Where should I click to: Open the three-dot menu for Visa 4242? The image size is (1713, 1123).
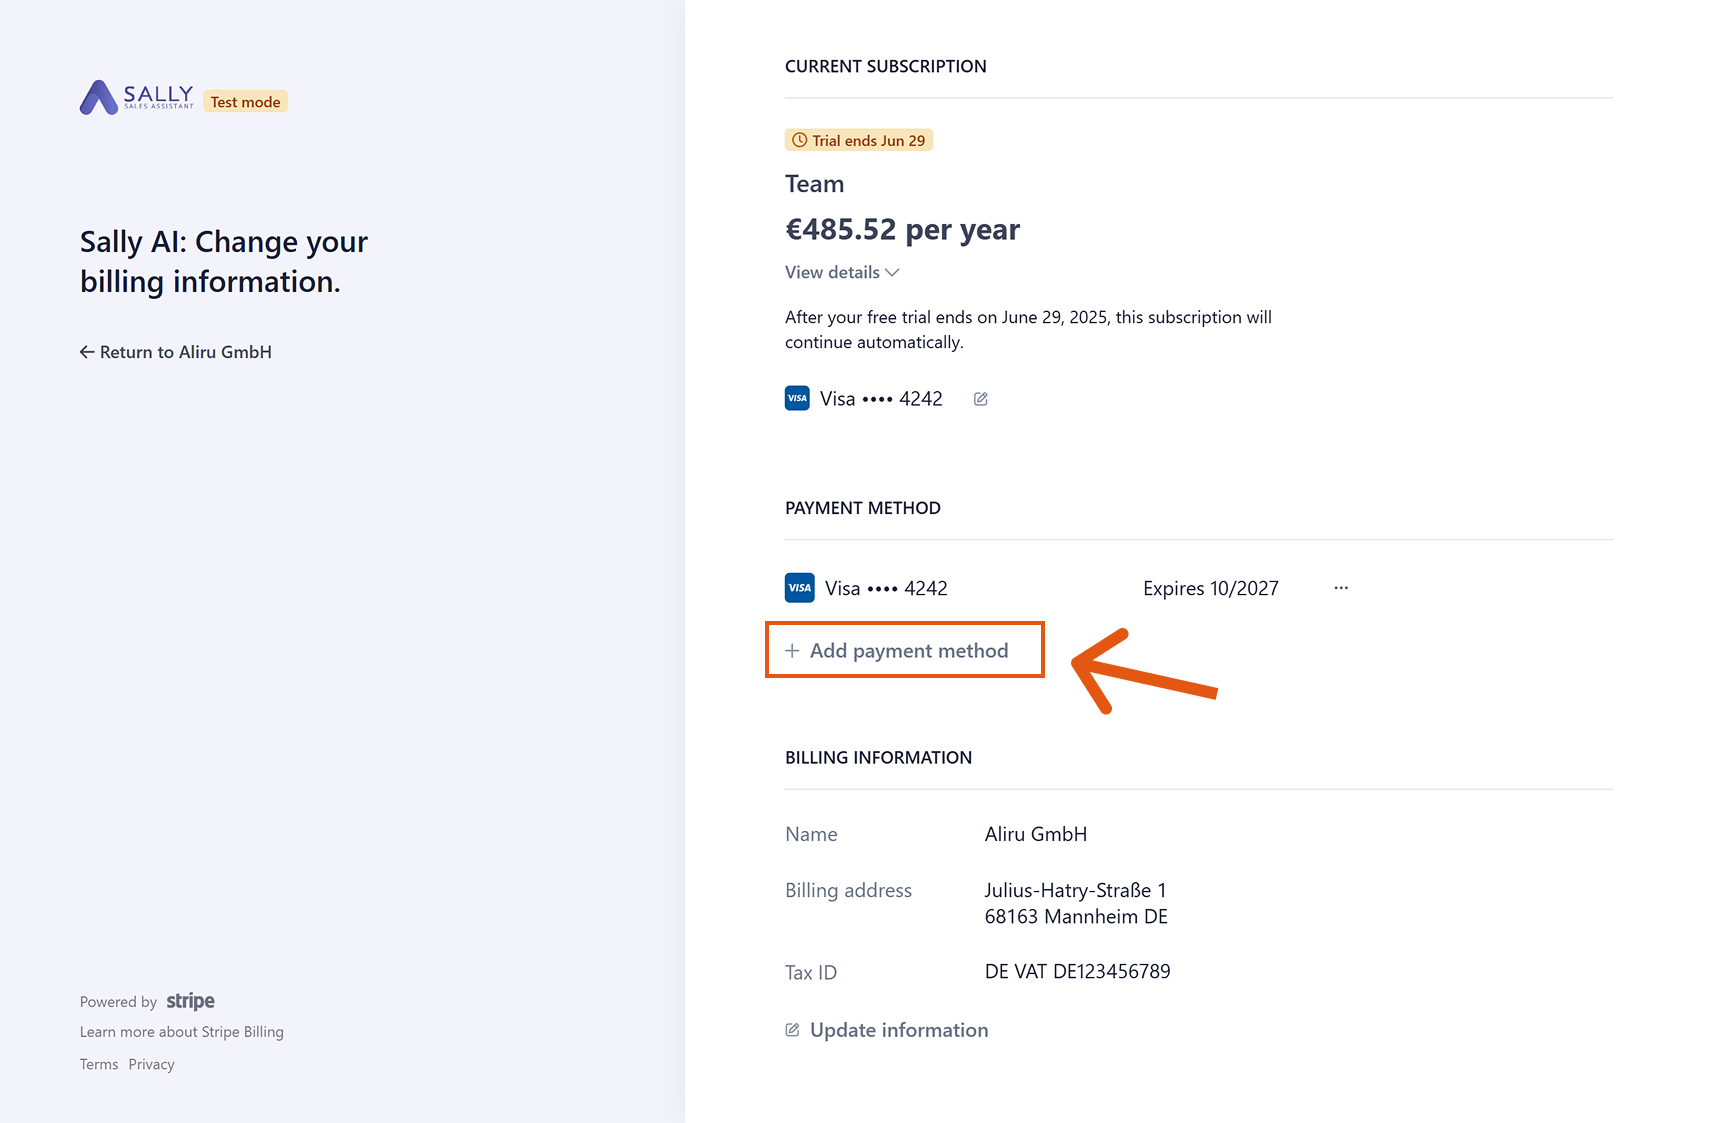click(x=1341, y=588)
